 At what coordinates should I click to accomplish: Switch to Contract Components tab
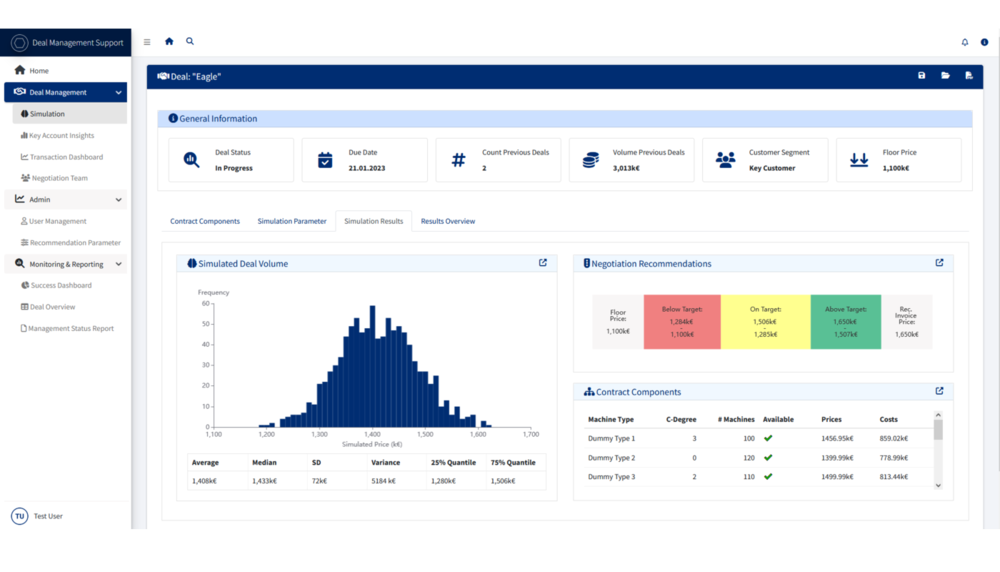pyautogui.click(x=205, y=221)
